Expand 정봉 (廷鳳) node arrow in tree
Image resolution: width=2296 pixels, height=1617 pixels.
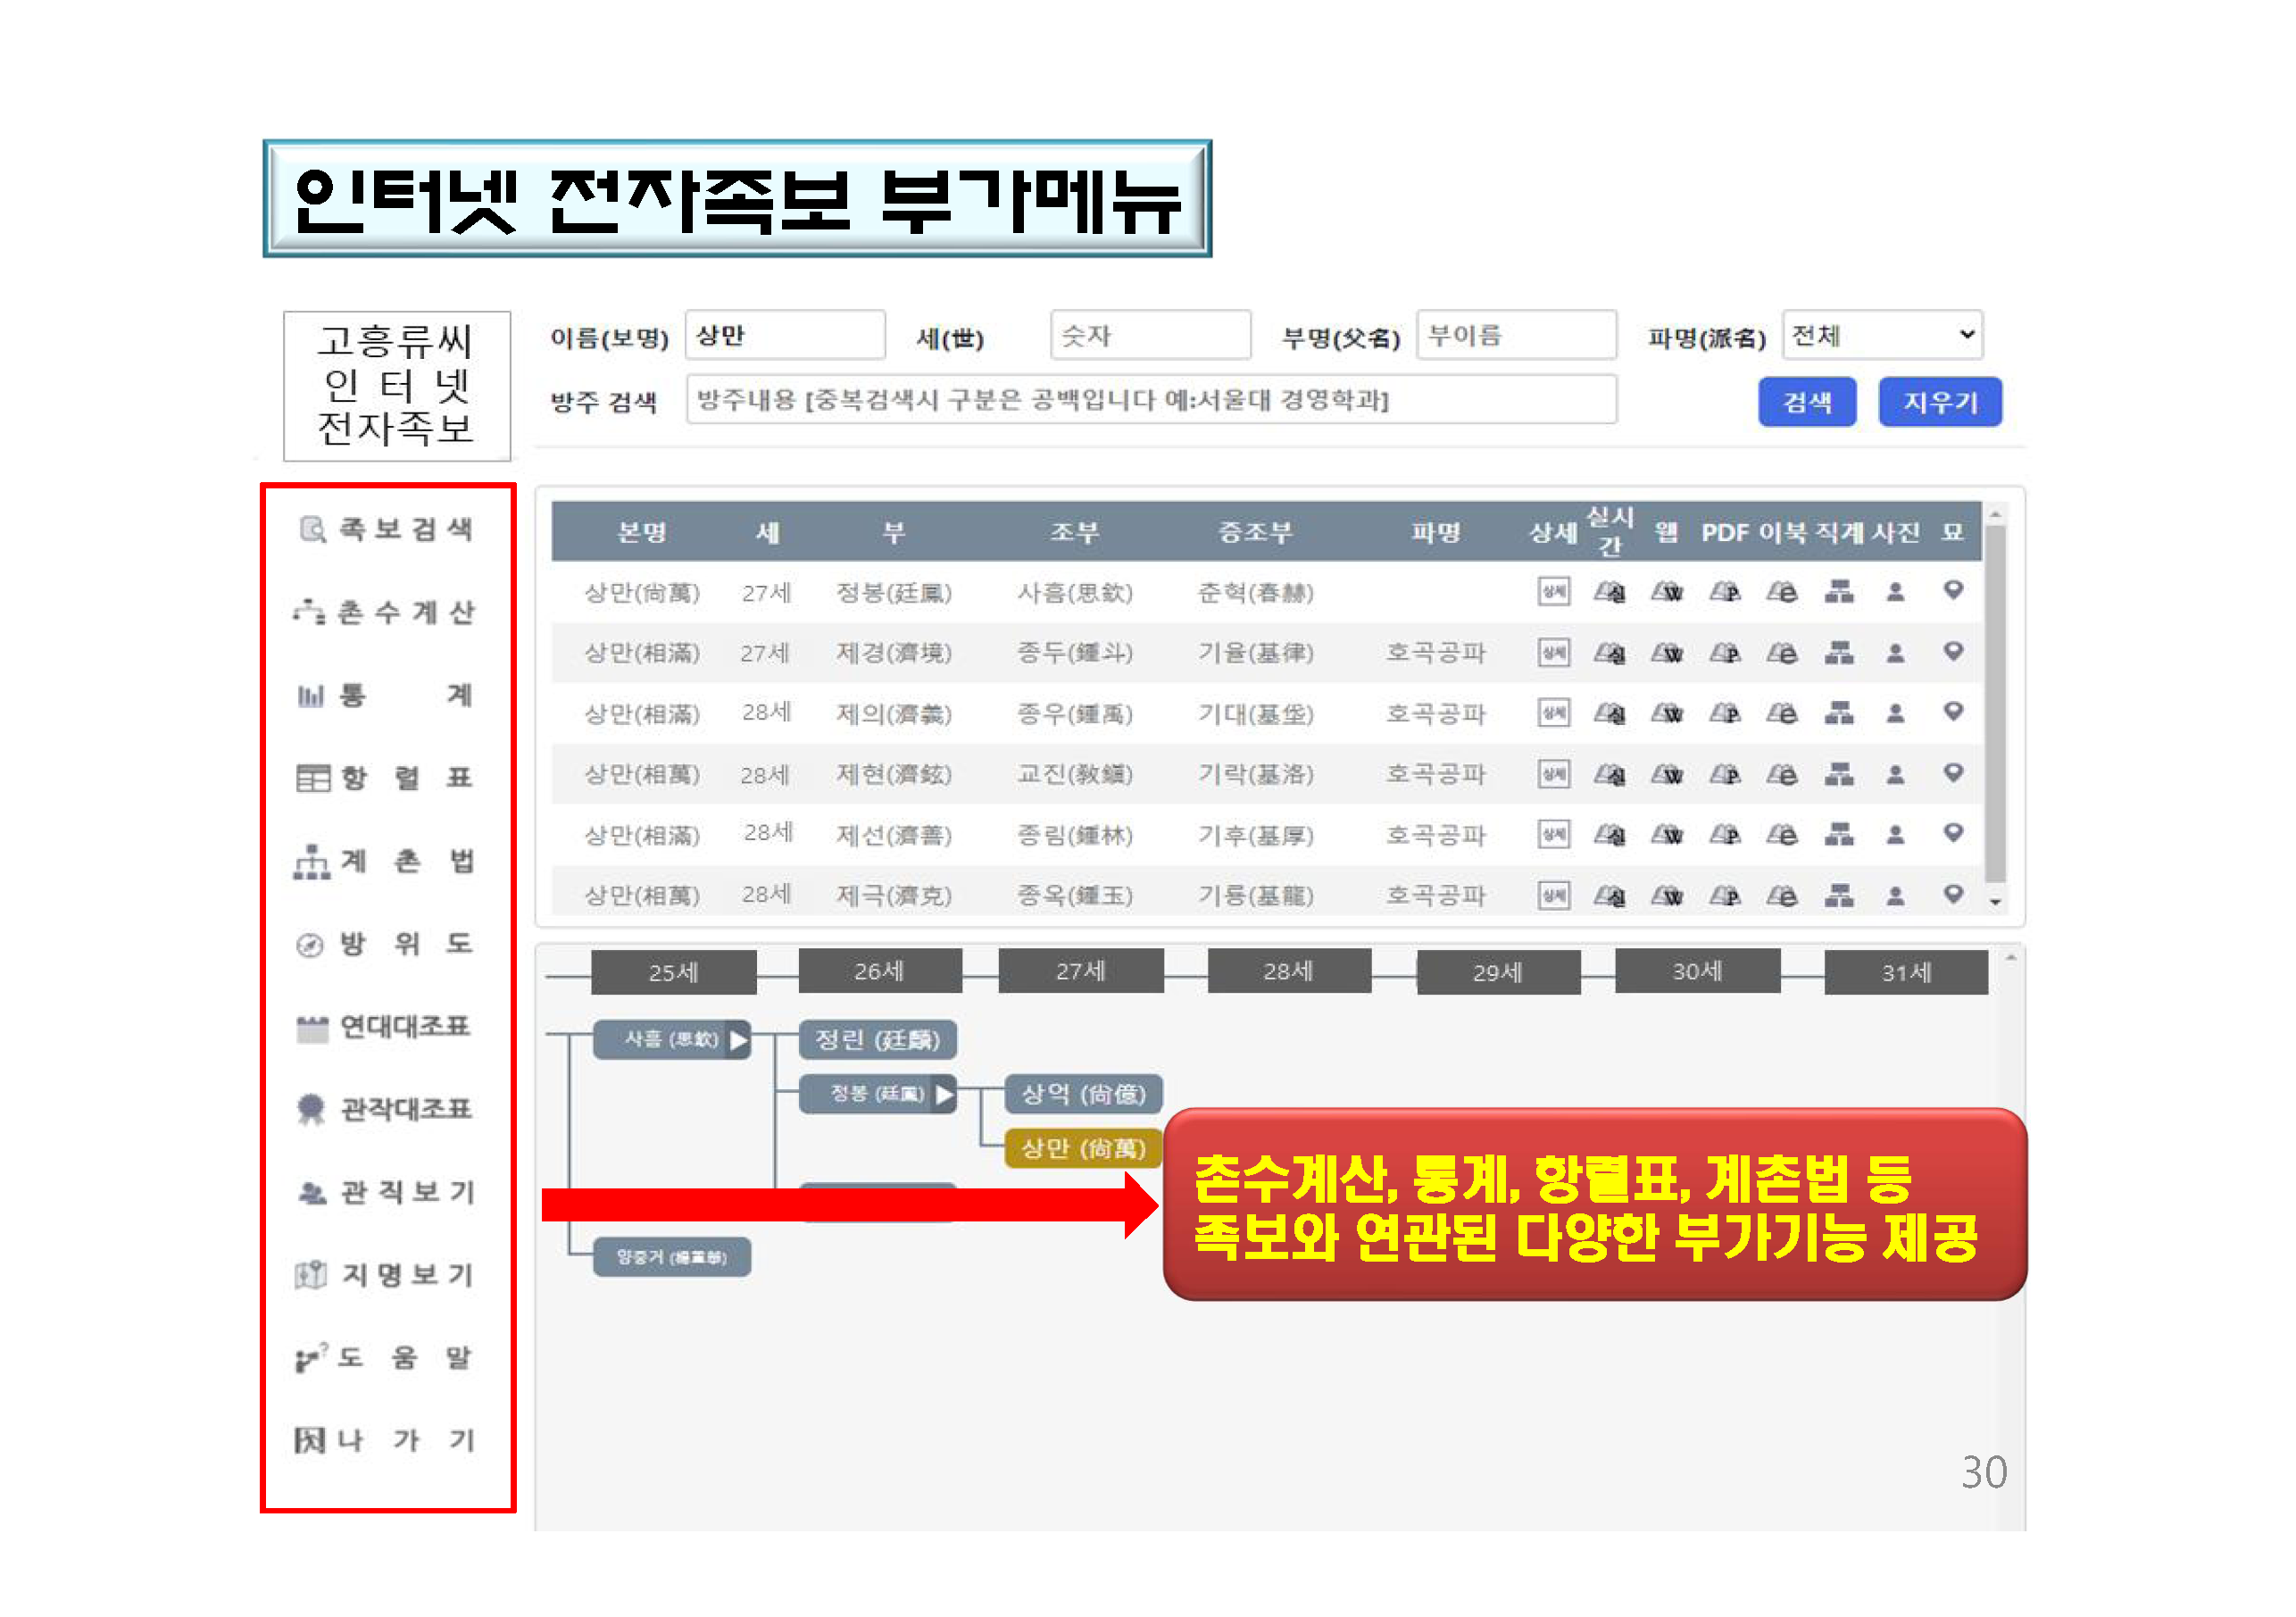pyautogui.click(x=944, y=1094)
